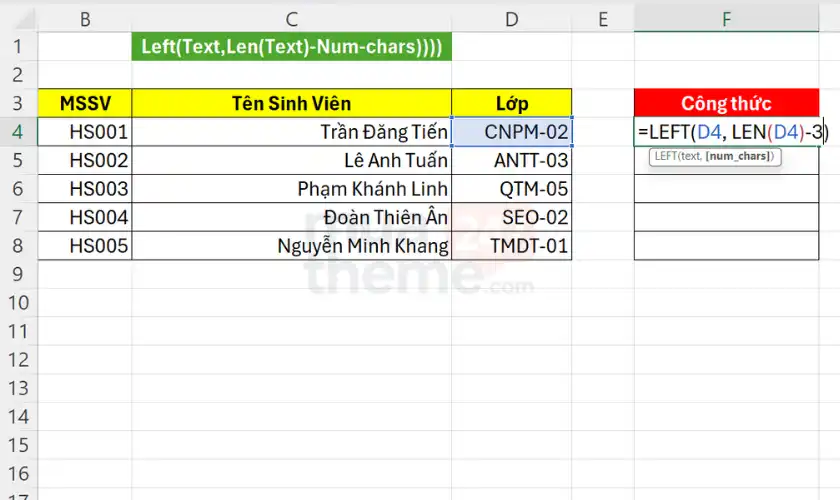Select row 12 header
This screenshot has width=840, height=500.
18,360
